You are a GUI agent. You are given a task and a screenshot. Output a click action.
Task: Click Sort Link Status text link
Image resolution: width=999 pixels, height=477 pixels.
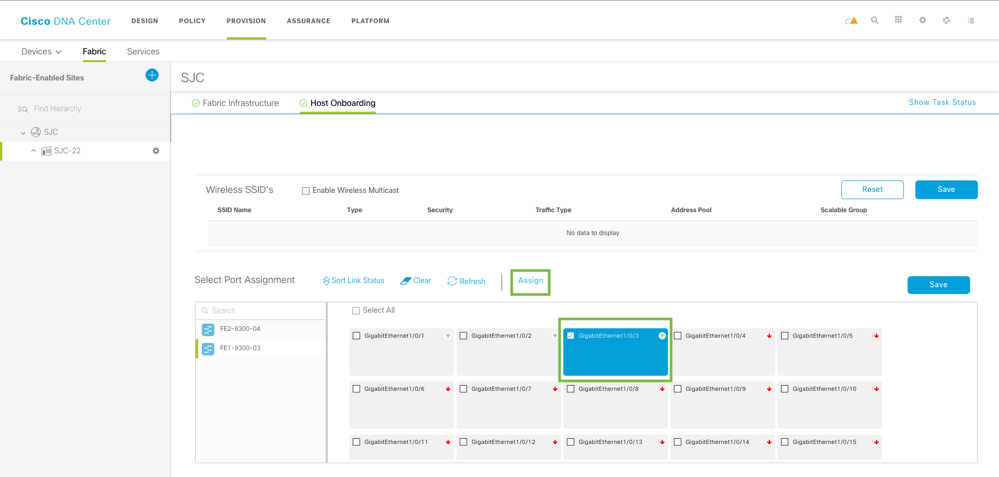357,281
